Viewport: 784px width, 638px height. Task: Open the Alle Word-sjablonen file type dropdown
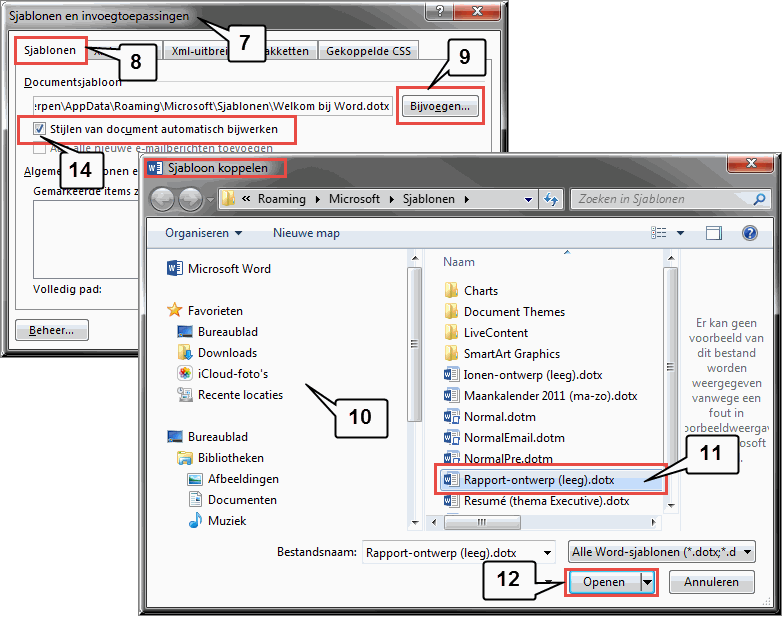tap(748, 552)
